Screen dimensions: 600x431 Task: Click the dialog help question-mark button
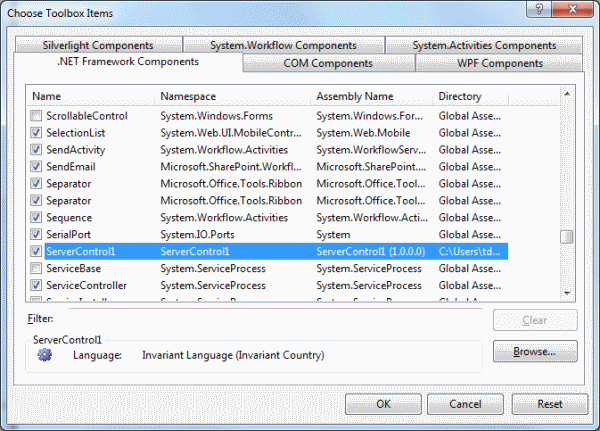(x=539, y=9)
